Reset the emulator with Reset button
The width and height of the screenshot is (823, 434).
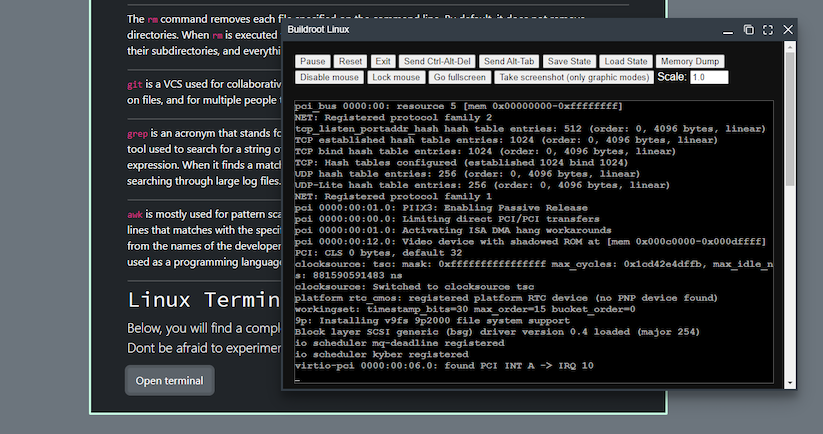pyautogui.click(x=350, y=61)
